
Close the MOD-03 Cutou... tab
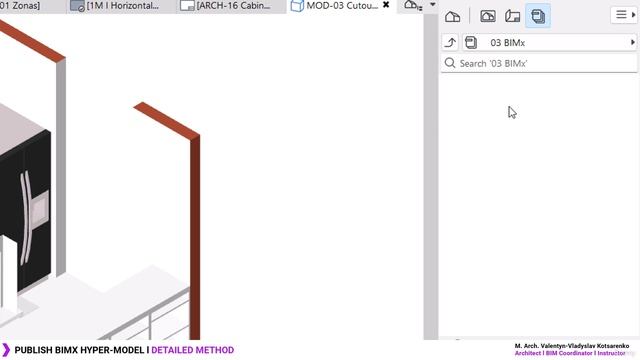386,5
